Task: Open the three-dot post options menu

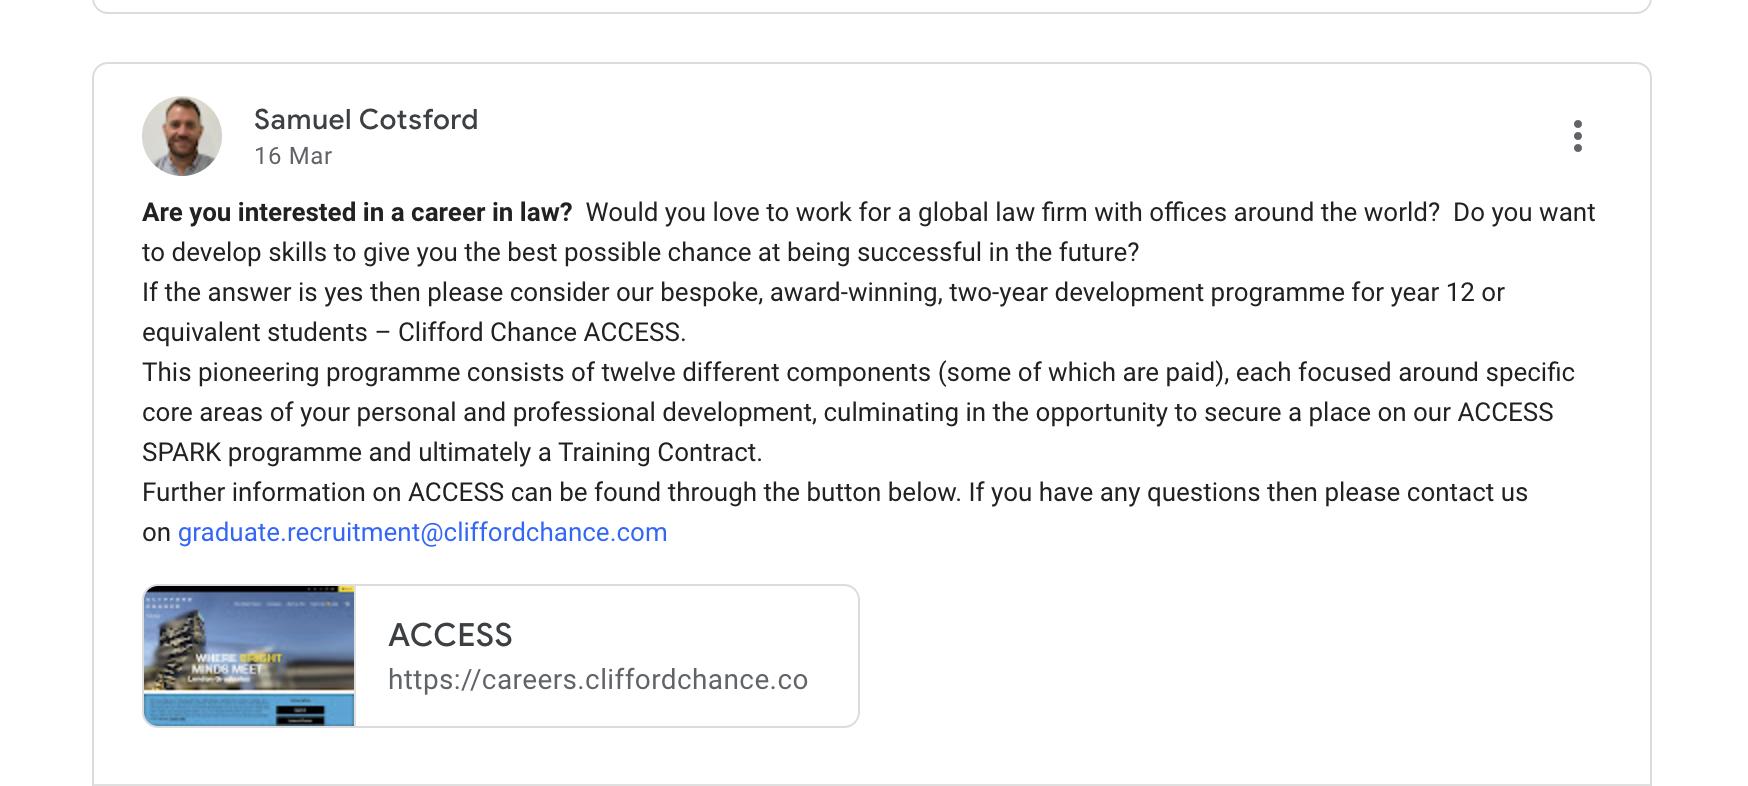Action: [x=1577, y=136]
